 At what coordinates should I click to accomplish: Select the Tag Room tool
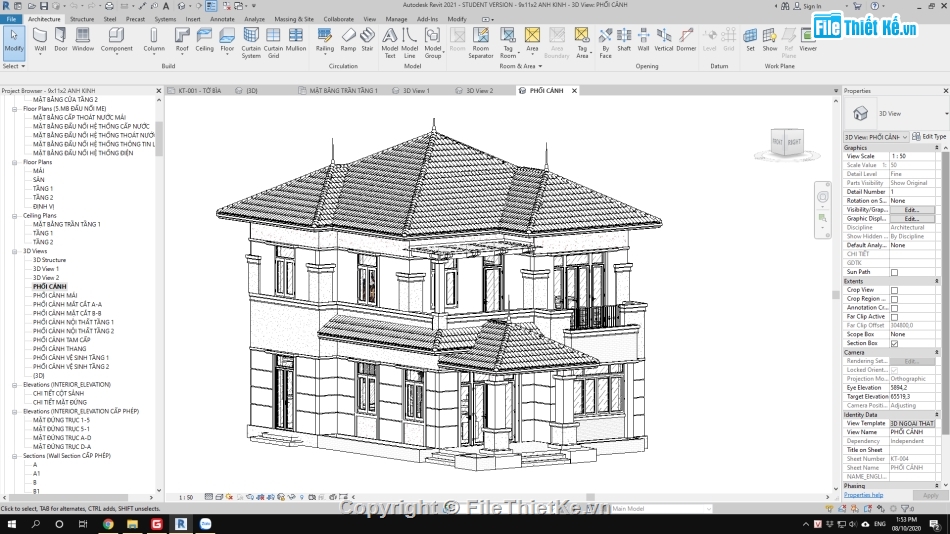coord(508,43)
